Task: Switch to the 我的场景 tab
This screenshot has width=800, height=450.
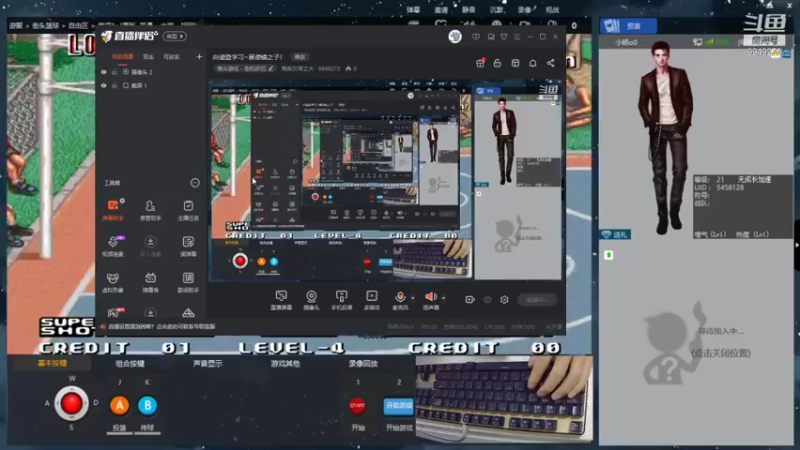Action: pos(122,57)
